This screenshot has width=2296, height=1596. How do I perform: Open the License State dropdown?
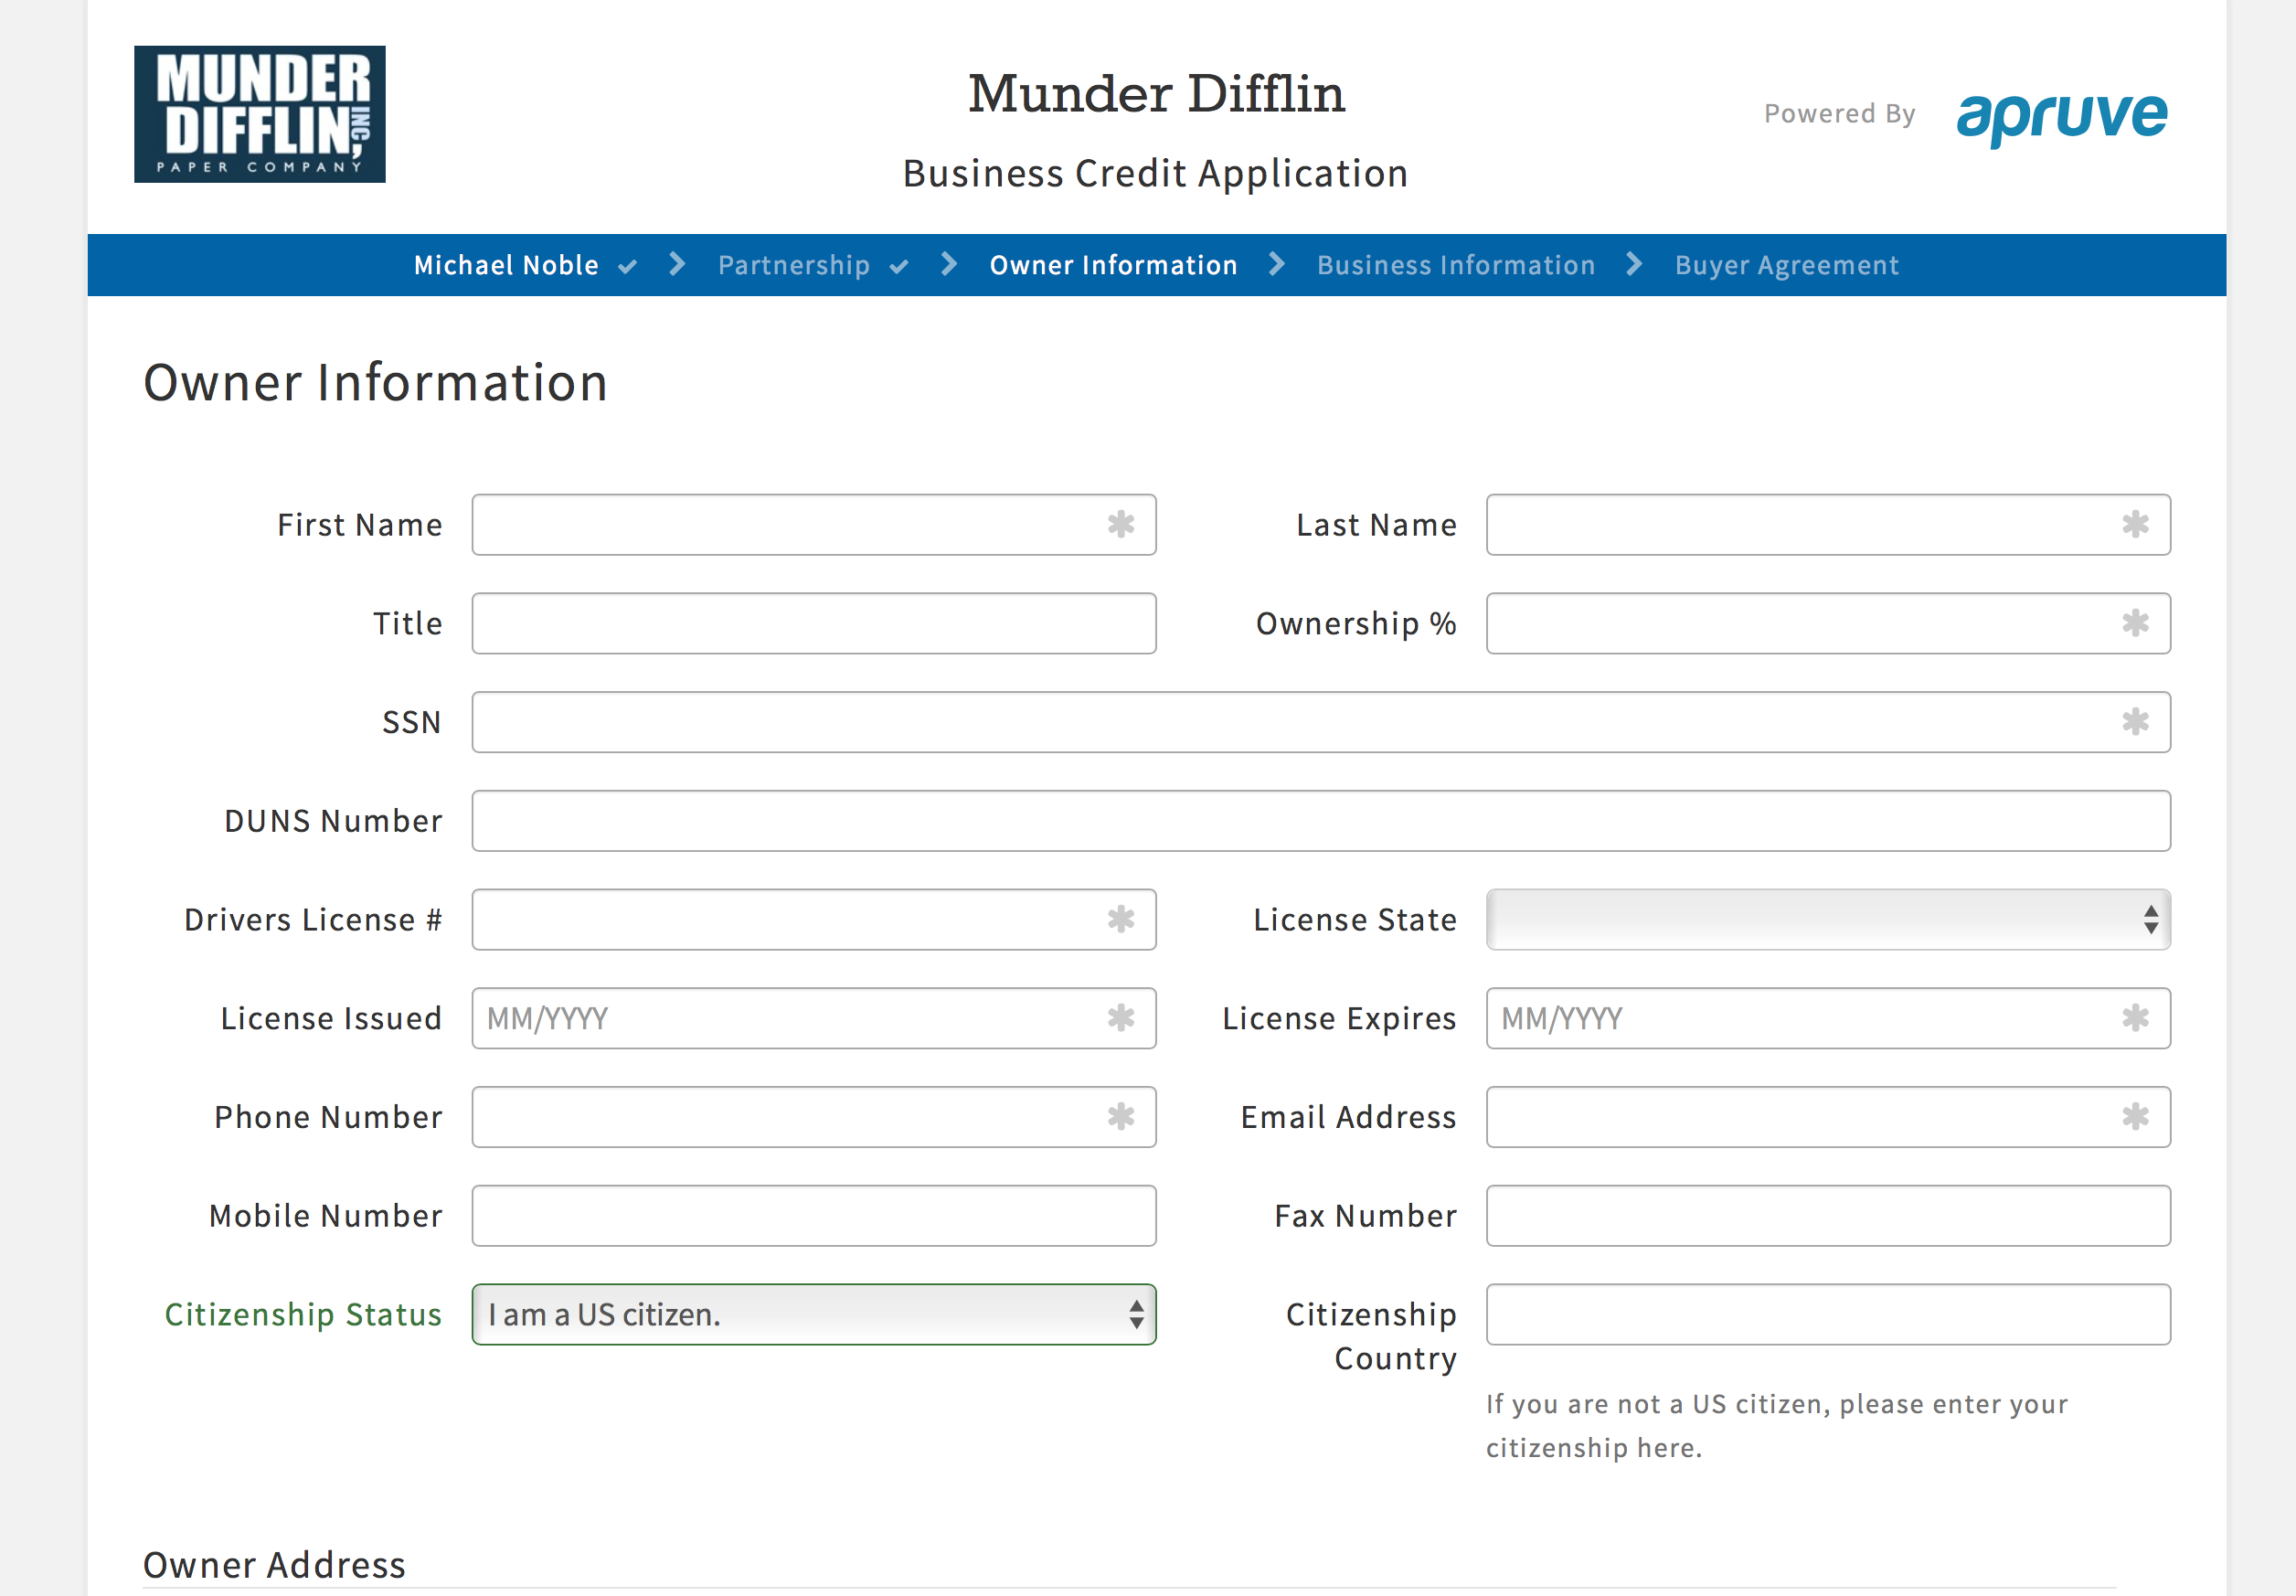(1827, 919)
